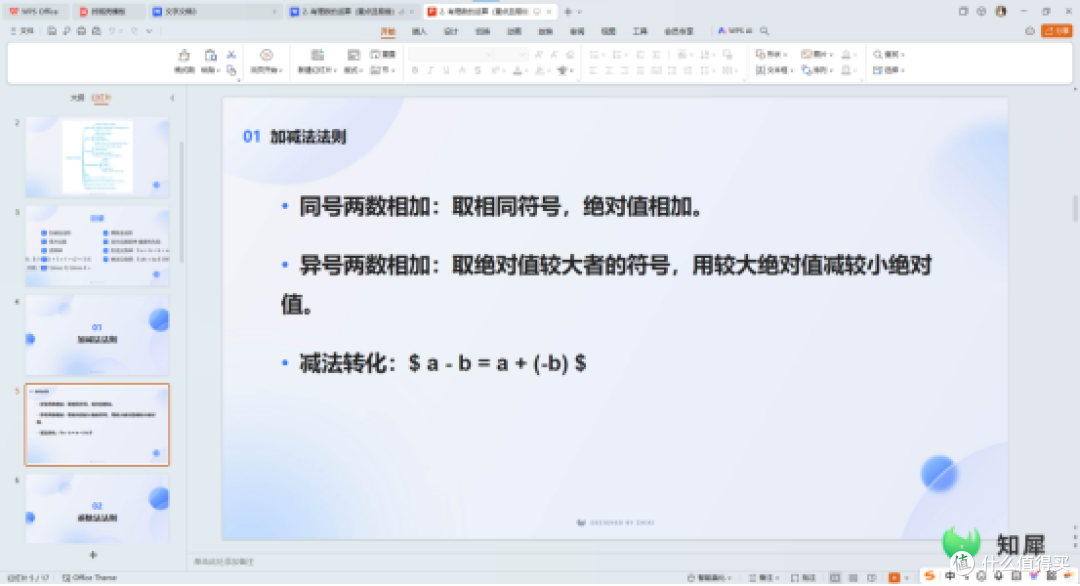Click the Format Painter brush icon
1080x586 pixels.
point(184,56)
